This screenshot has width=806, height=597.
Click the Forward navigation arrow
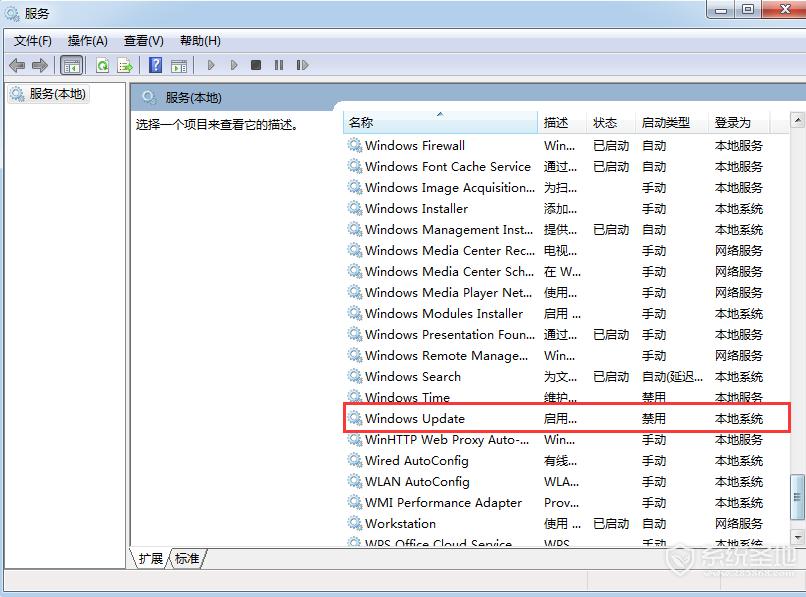[x=38, y=65]
